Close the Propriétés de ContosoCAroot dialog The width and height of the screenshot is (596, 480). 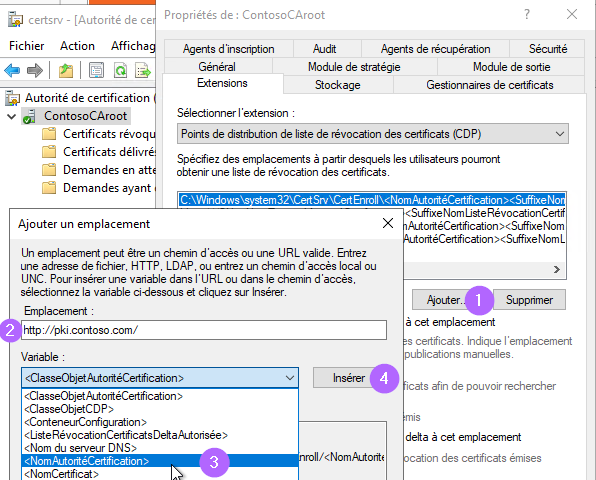(x=572, y=14)
